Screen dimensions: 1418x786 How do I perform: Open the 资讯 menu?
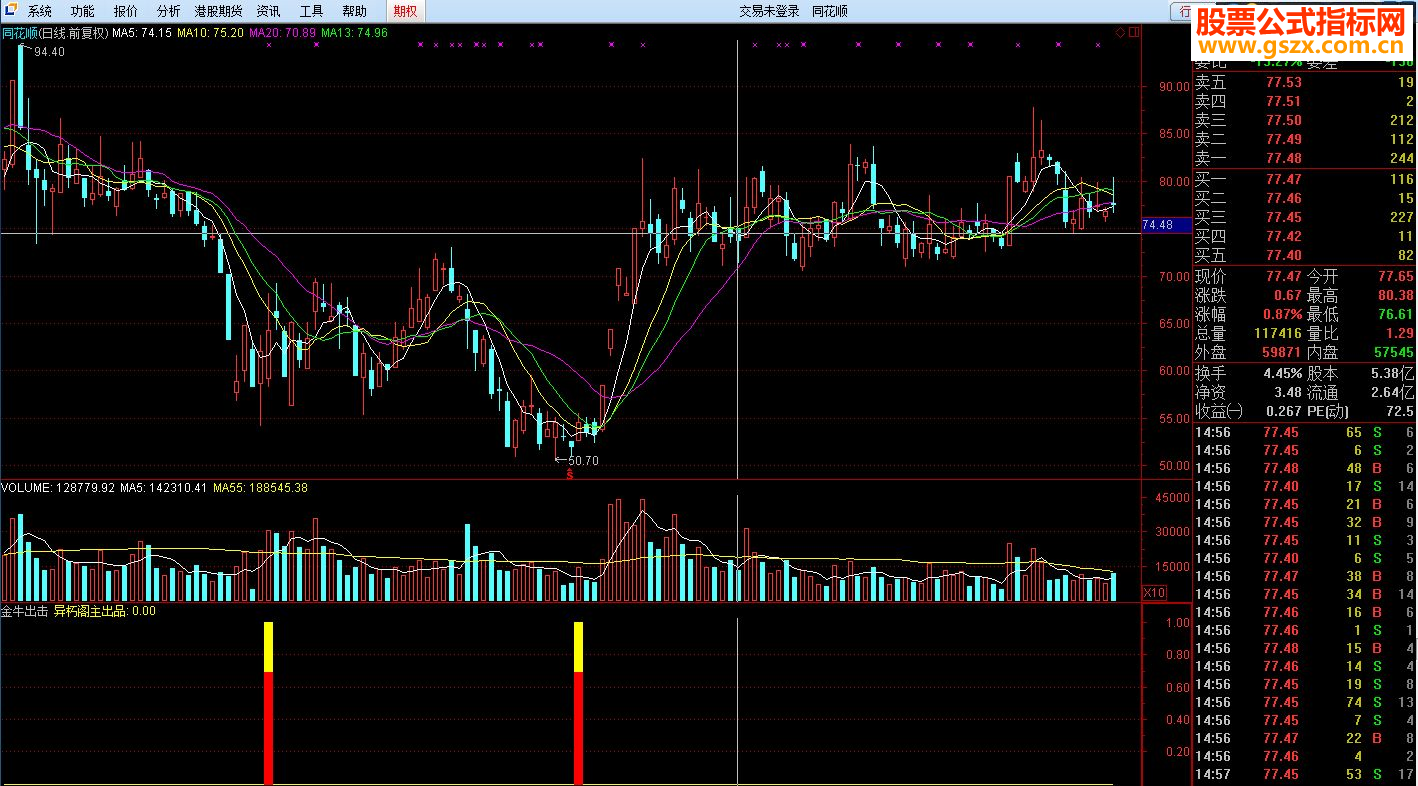[268, 11]
